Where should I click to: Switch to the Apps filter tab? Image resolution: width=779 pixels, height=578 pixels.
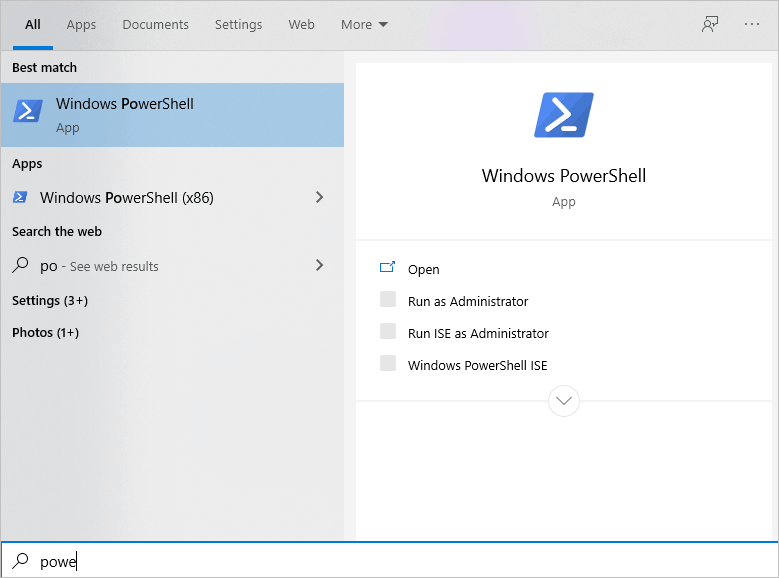[81, 24]
